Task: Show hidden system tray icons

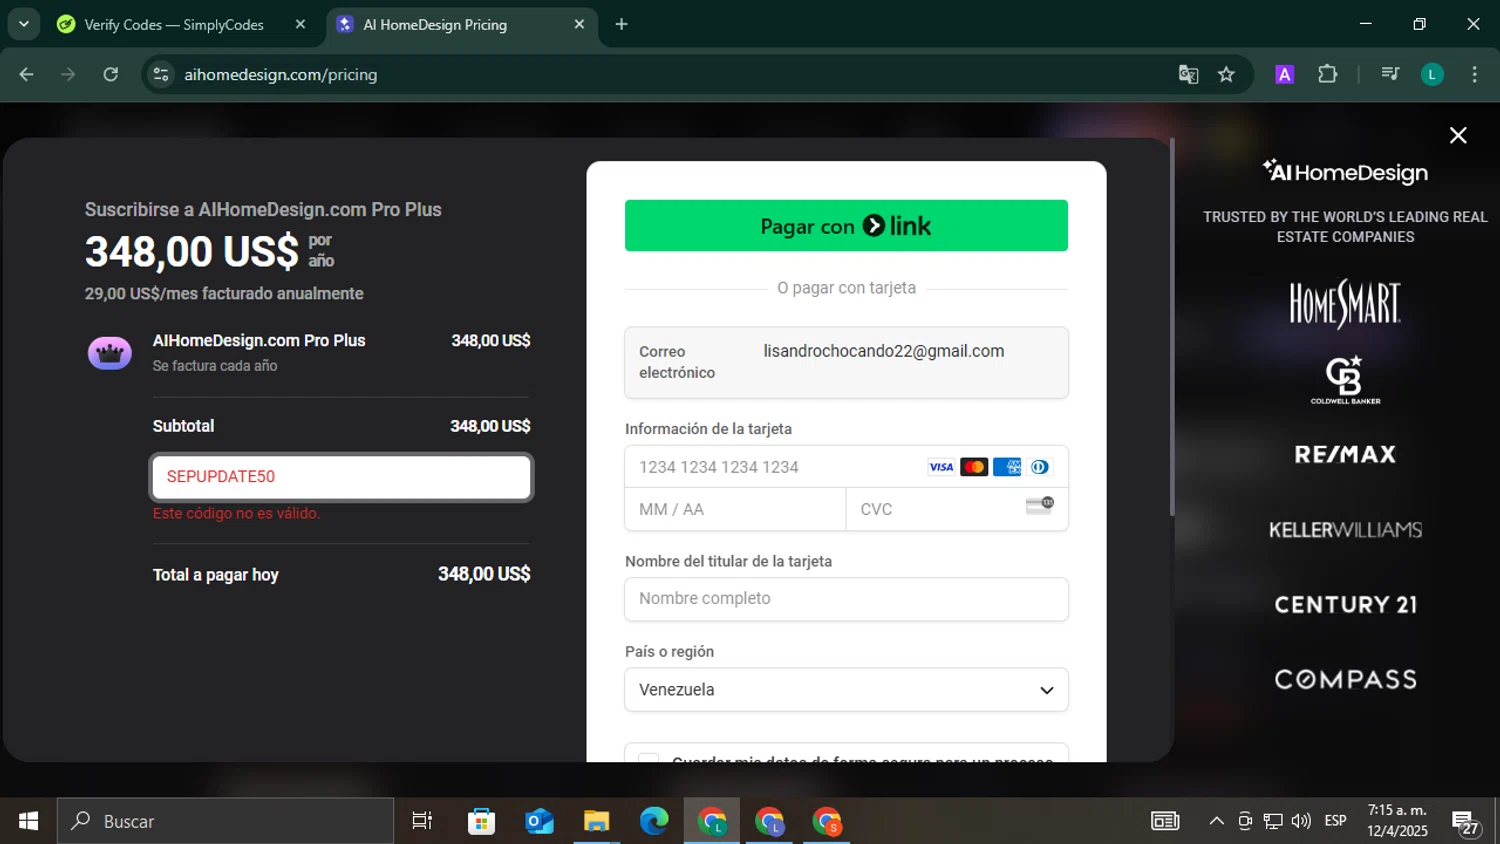Action: click(1216, 821)
